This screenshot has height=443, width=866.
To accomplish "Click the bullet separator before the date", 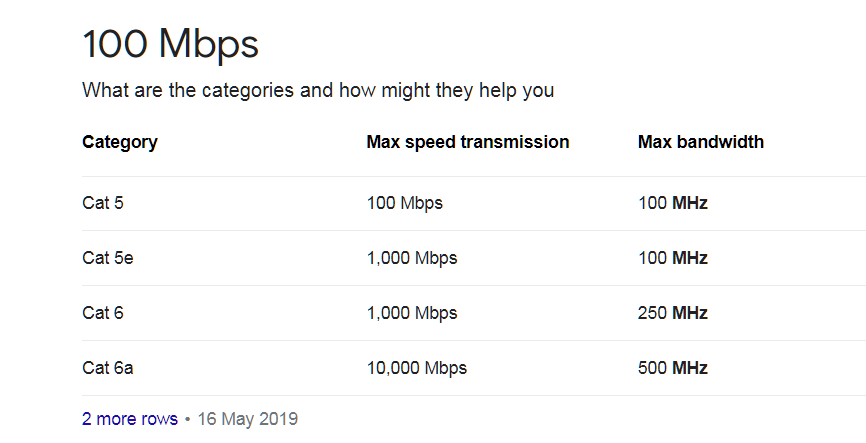I will click(x=187, y=419).
